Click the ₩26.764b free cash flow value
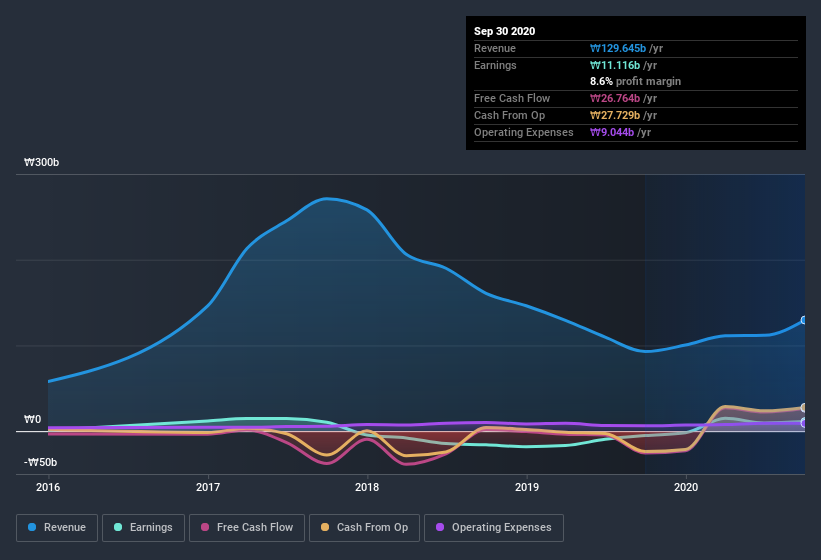 pyautogui.click(x=615, y=98)
